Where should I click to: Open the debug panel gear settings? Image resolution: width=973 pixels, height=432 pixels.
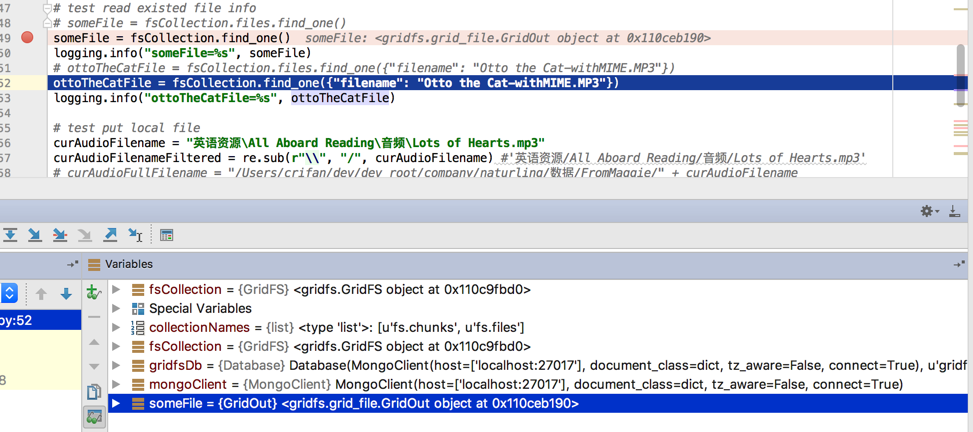point(928,211)
